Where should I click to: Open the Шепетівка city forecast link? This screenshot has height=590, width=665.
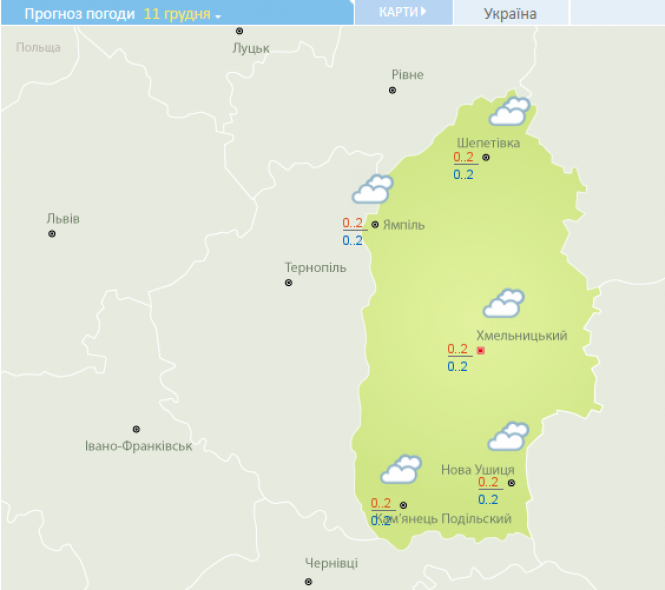click(x=488, y=142)
